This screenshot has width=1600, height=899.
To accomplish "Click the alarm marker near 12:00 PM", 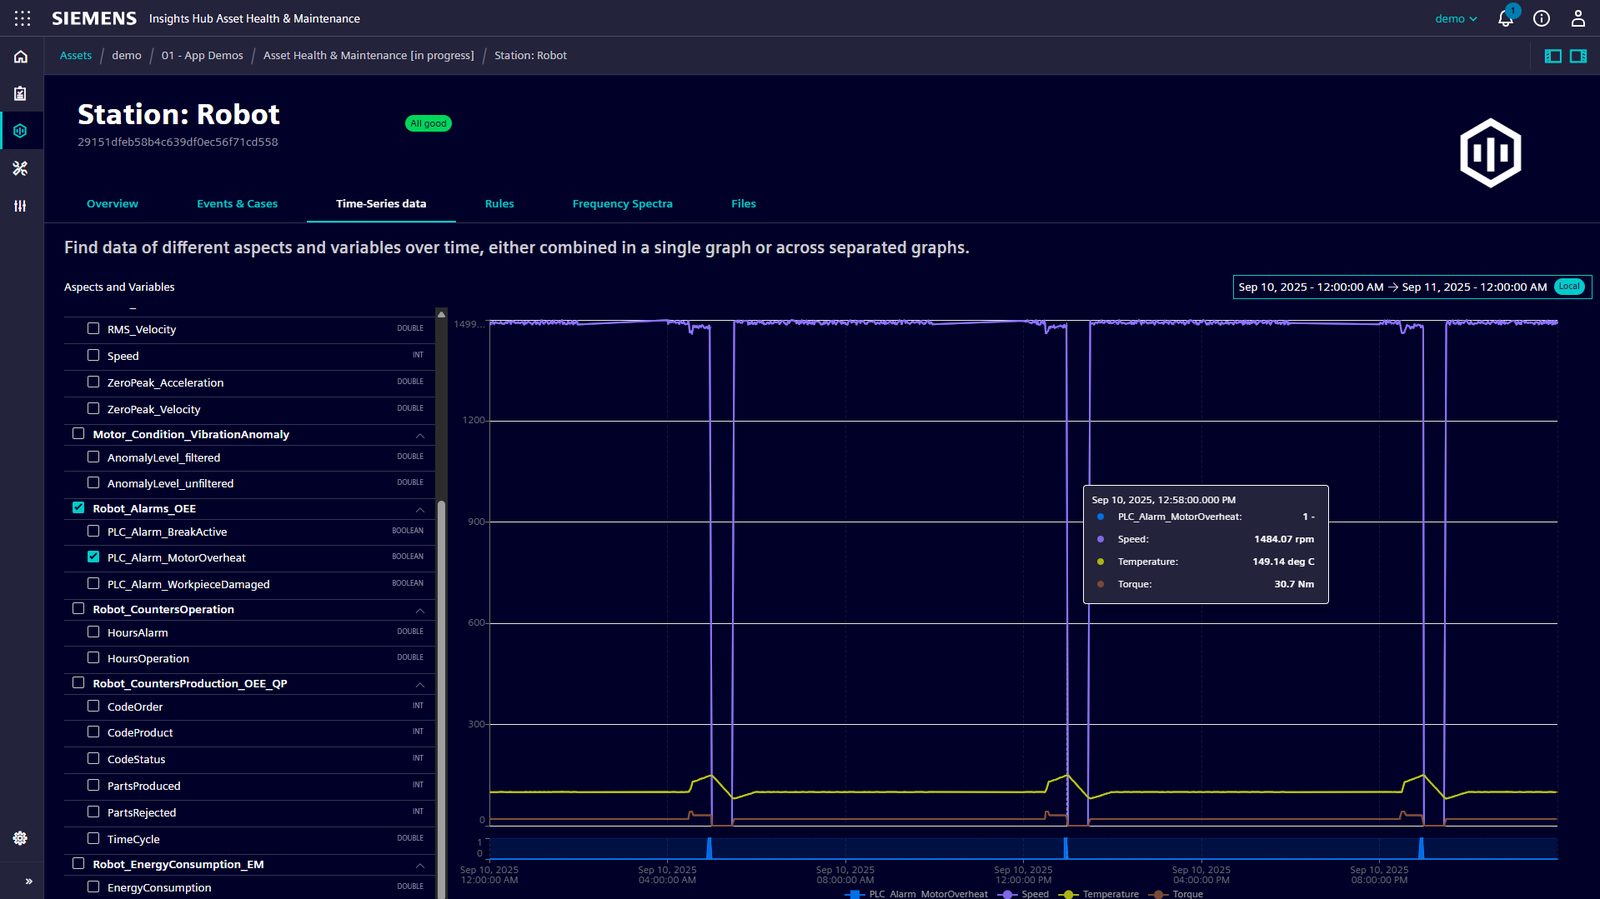I will [1066, 848].
